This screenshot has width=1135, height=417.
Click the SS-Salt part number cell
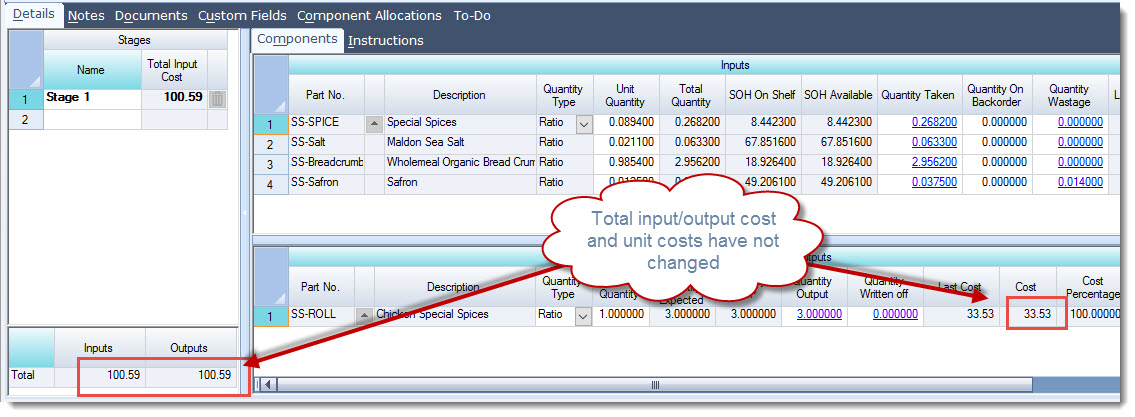326,143
